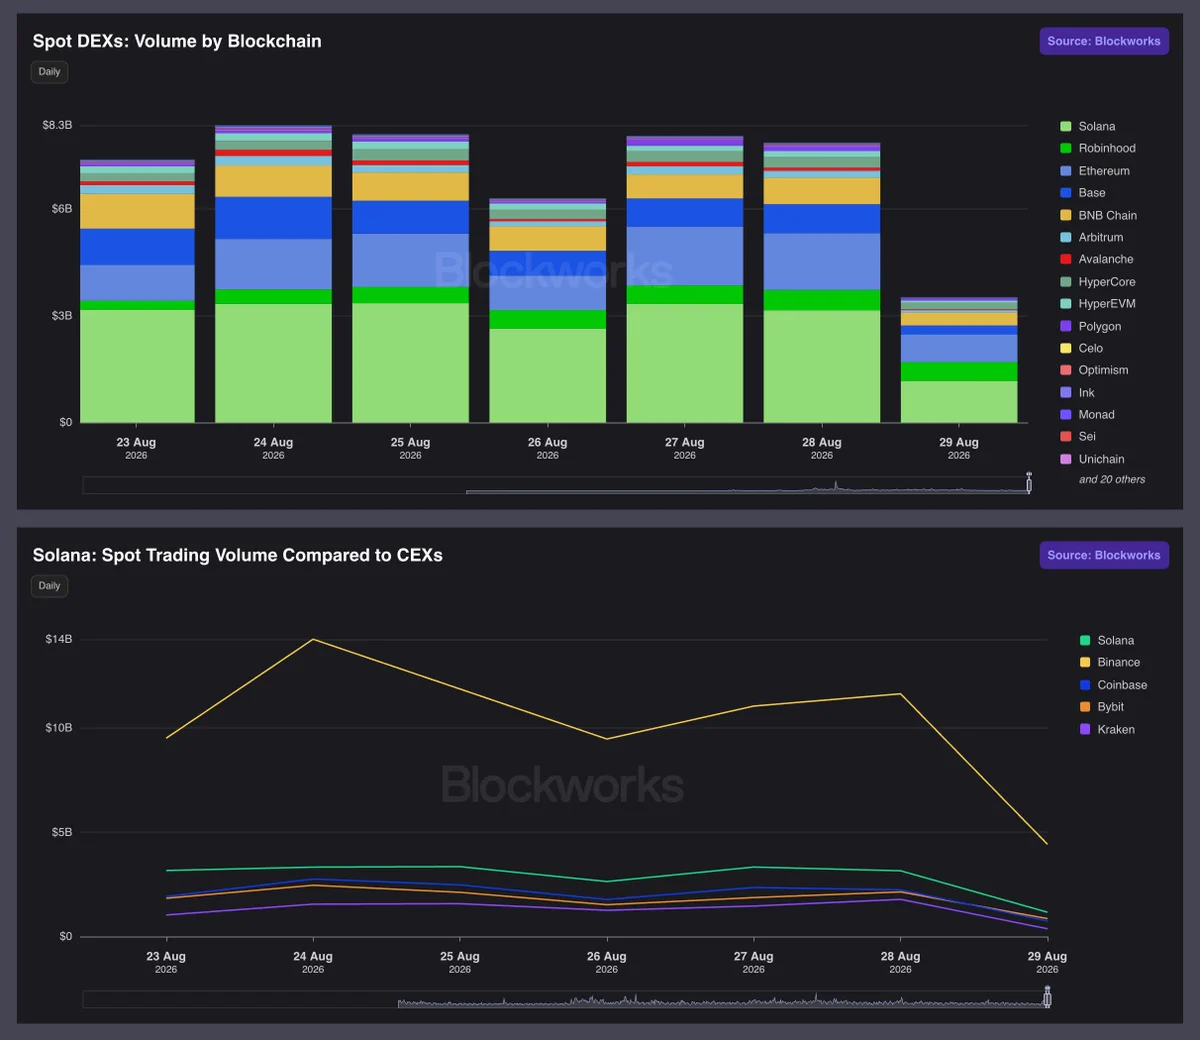Click the range slider handle under DEX chart
The image size is (1200, 1040).
[1029, 484]
